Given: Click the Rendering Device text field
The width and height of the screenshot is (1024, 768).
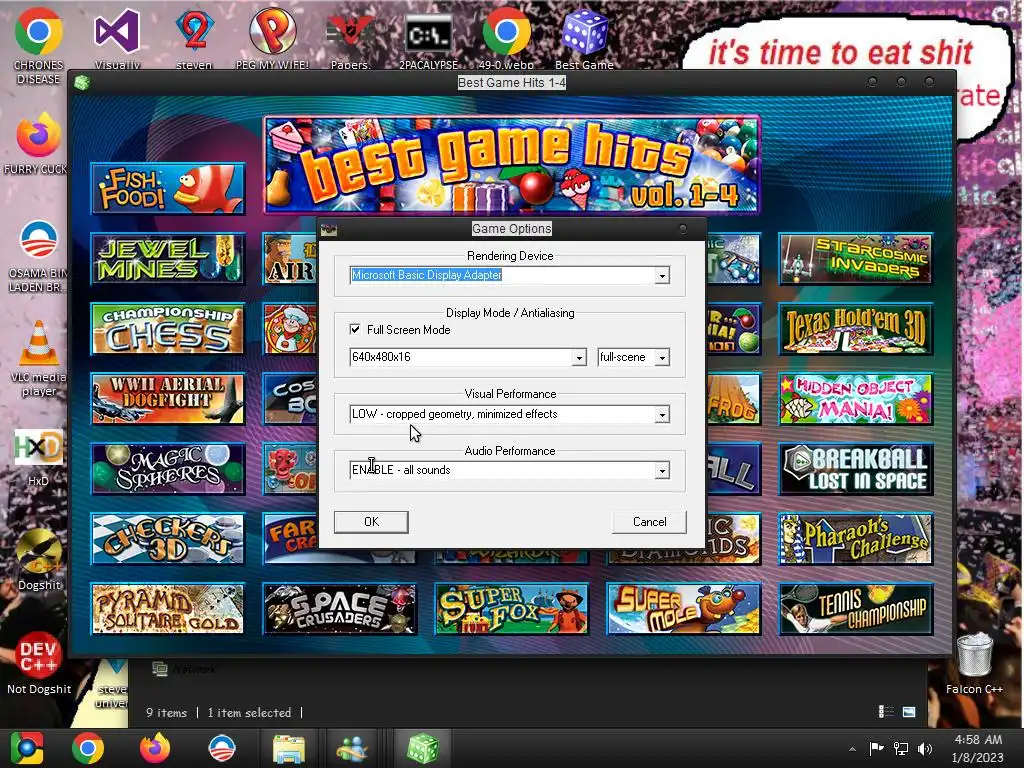Looking at the screenshot, I should pyautogui.click(x=502, y=276).
